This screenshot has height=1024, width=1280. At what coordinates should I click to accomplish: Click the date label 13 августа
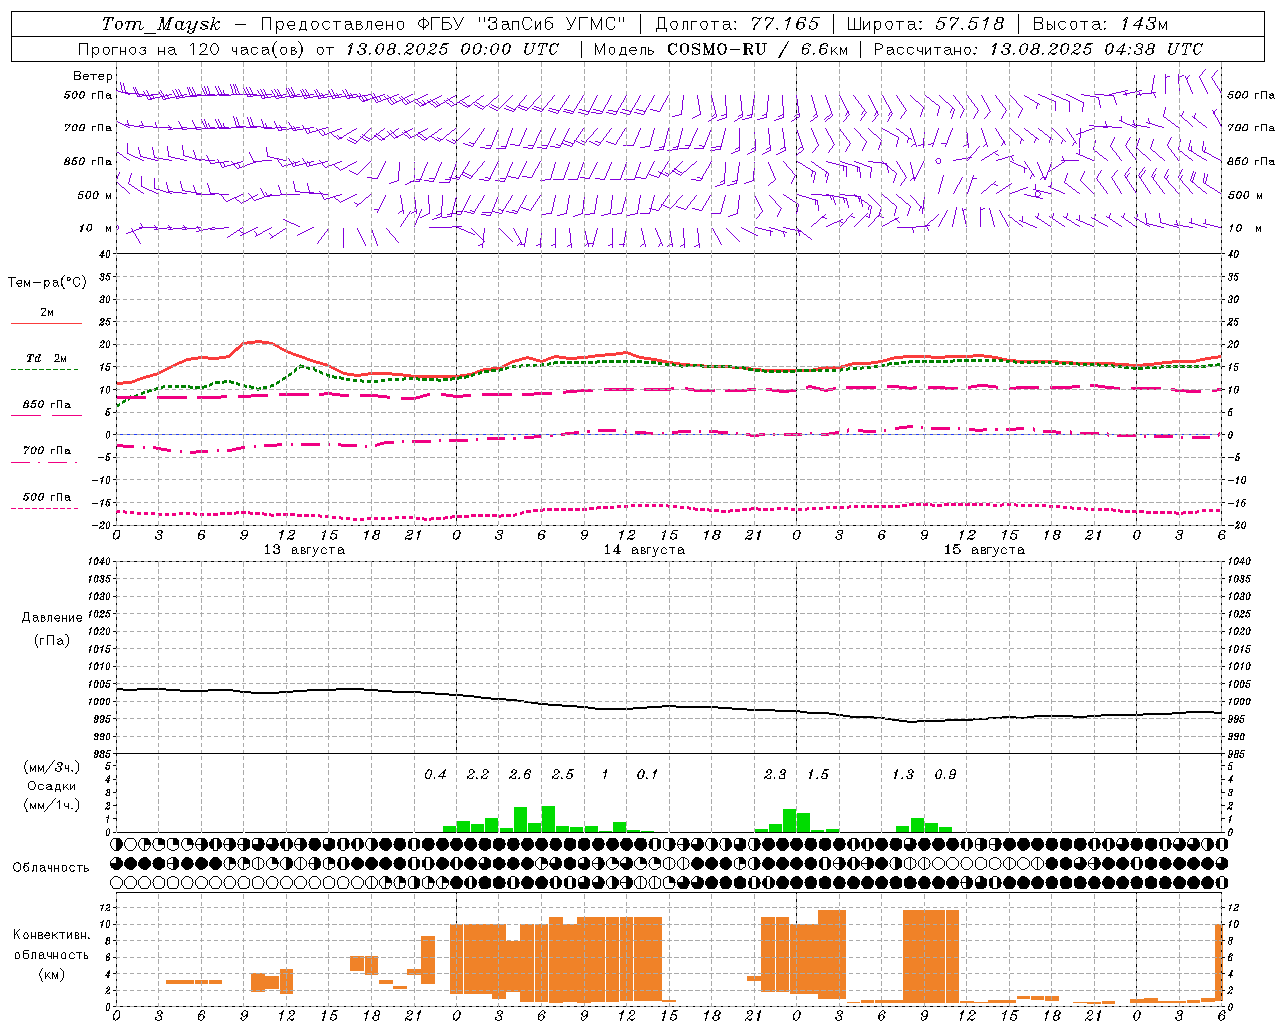(x=304, y=550)
